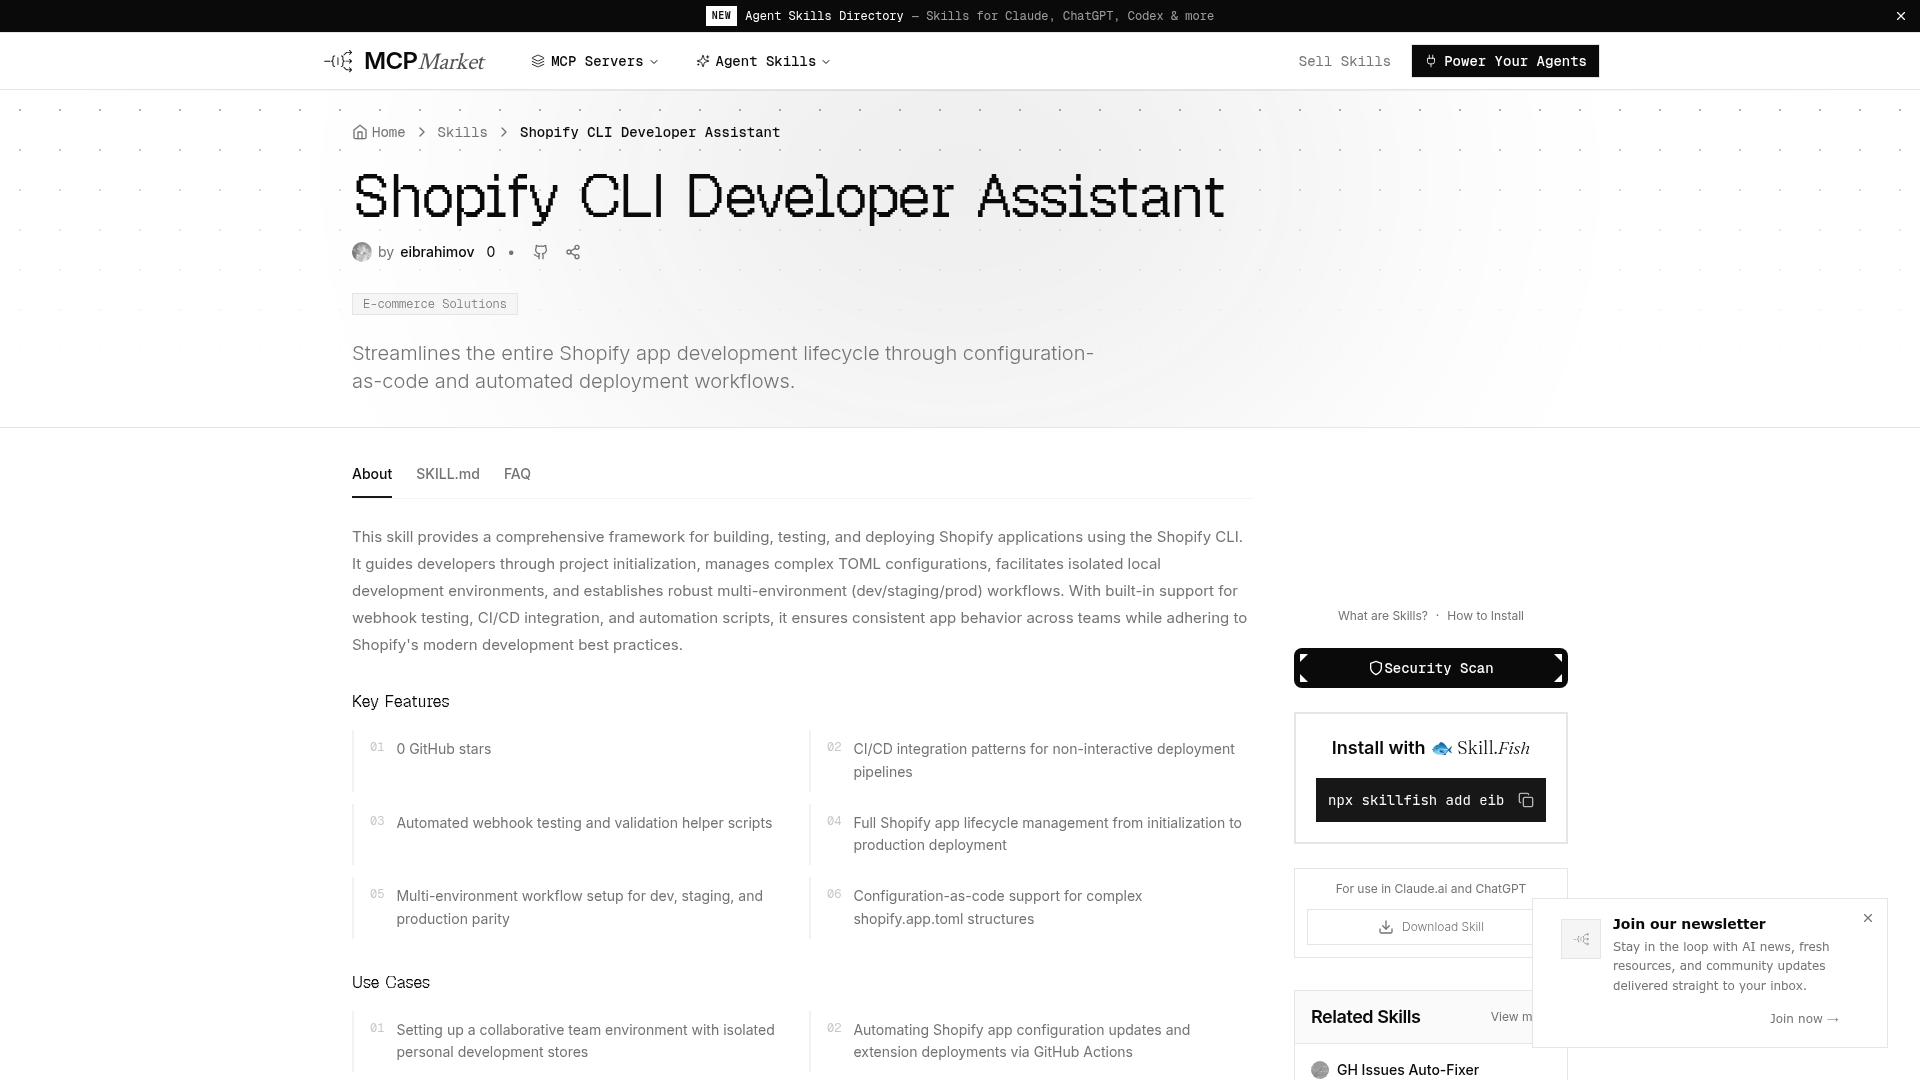The width and height of the screenshot is (1920, 1080).
Task: Open the GitHub repository icon
Action: point(541,252)
